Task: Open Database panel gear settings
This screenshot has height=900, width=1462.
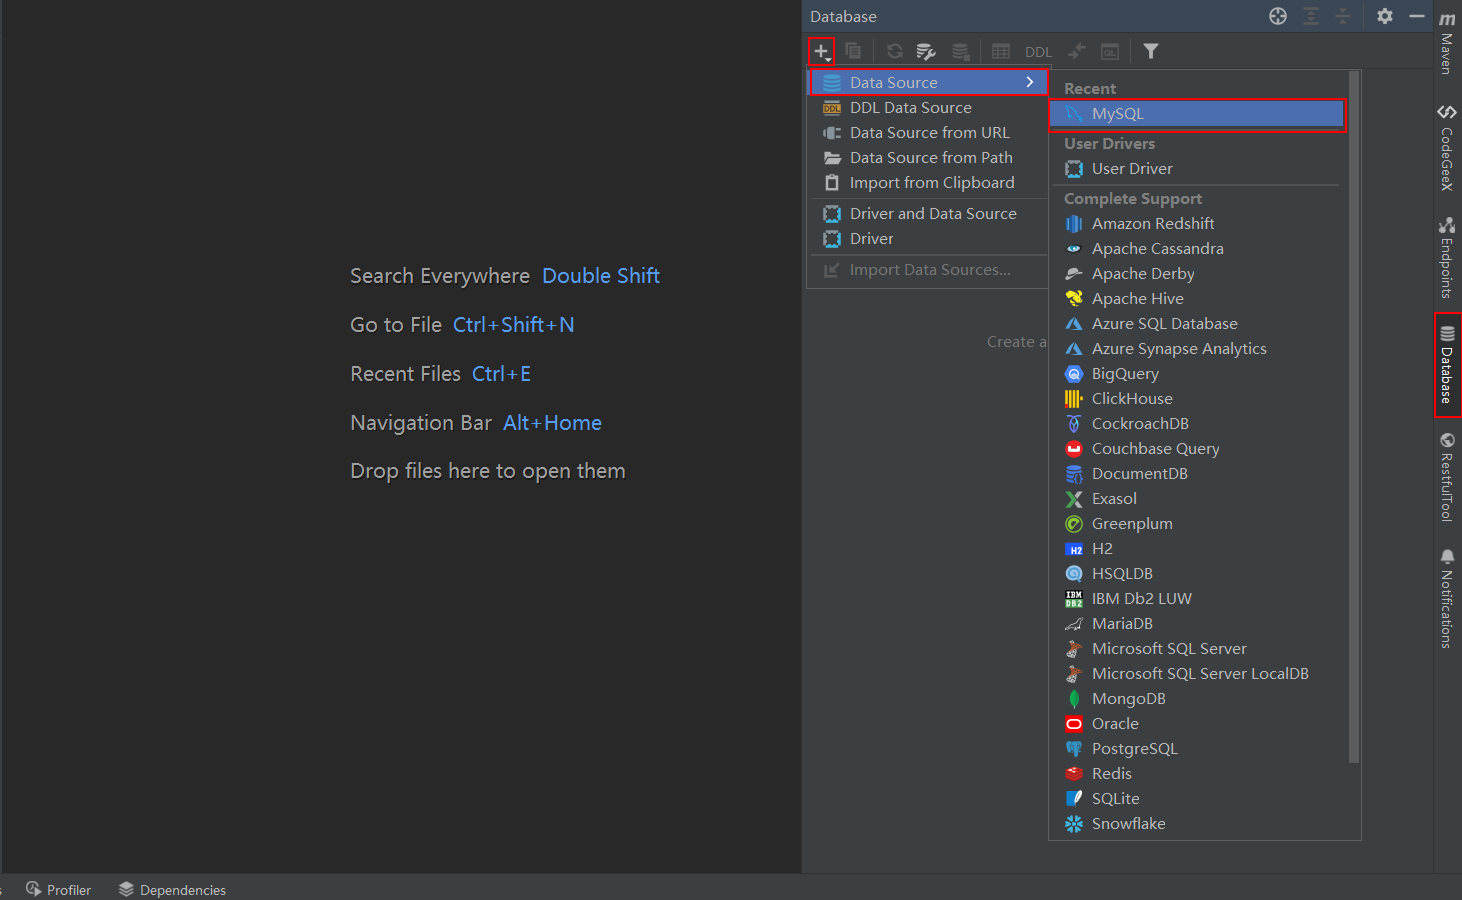Action: point(1385,16)
